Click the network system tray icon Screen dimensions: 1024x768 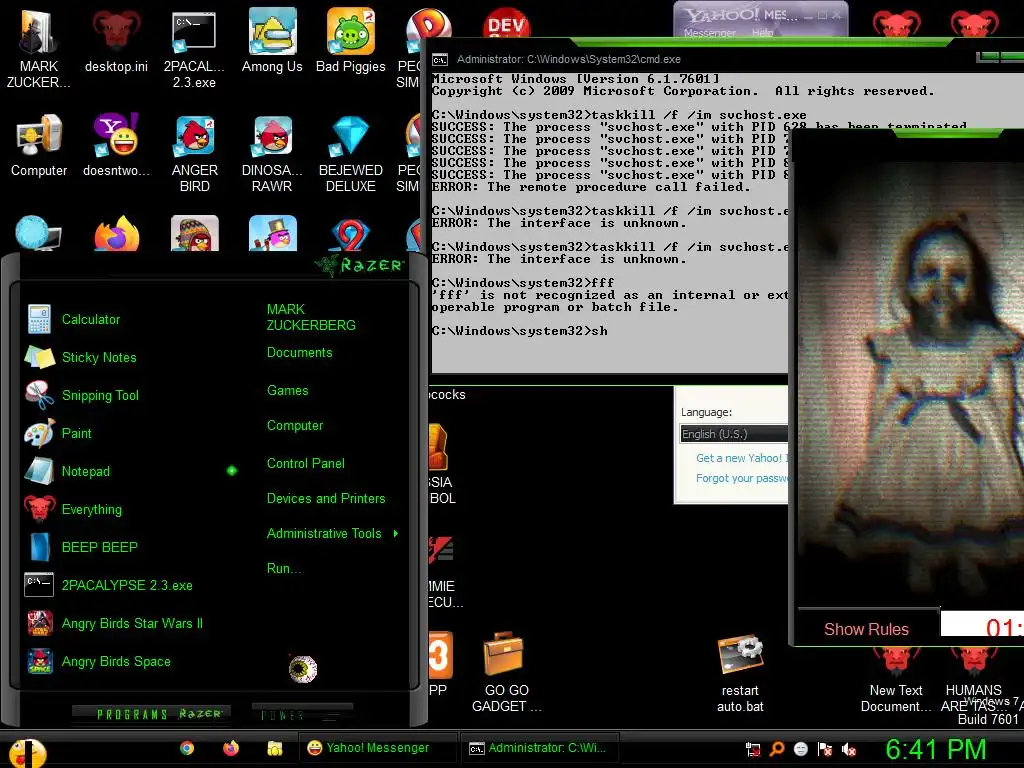(753, 749)
